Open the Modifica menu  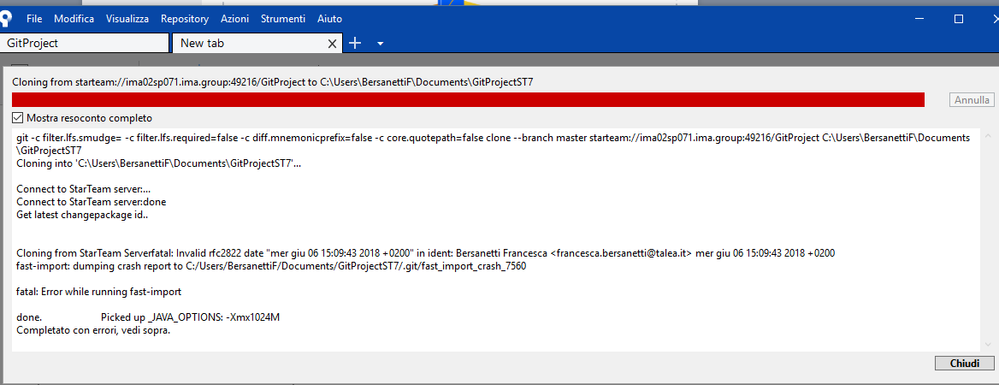[x=74, y=19]
